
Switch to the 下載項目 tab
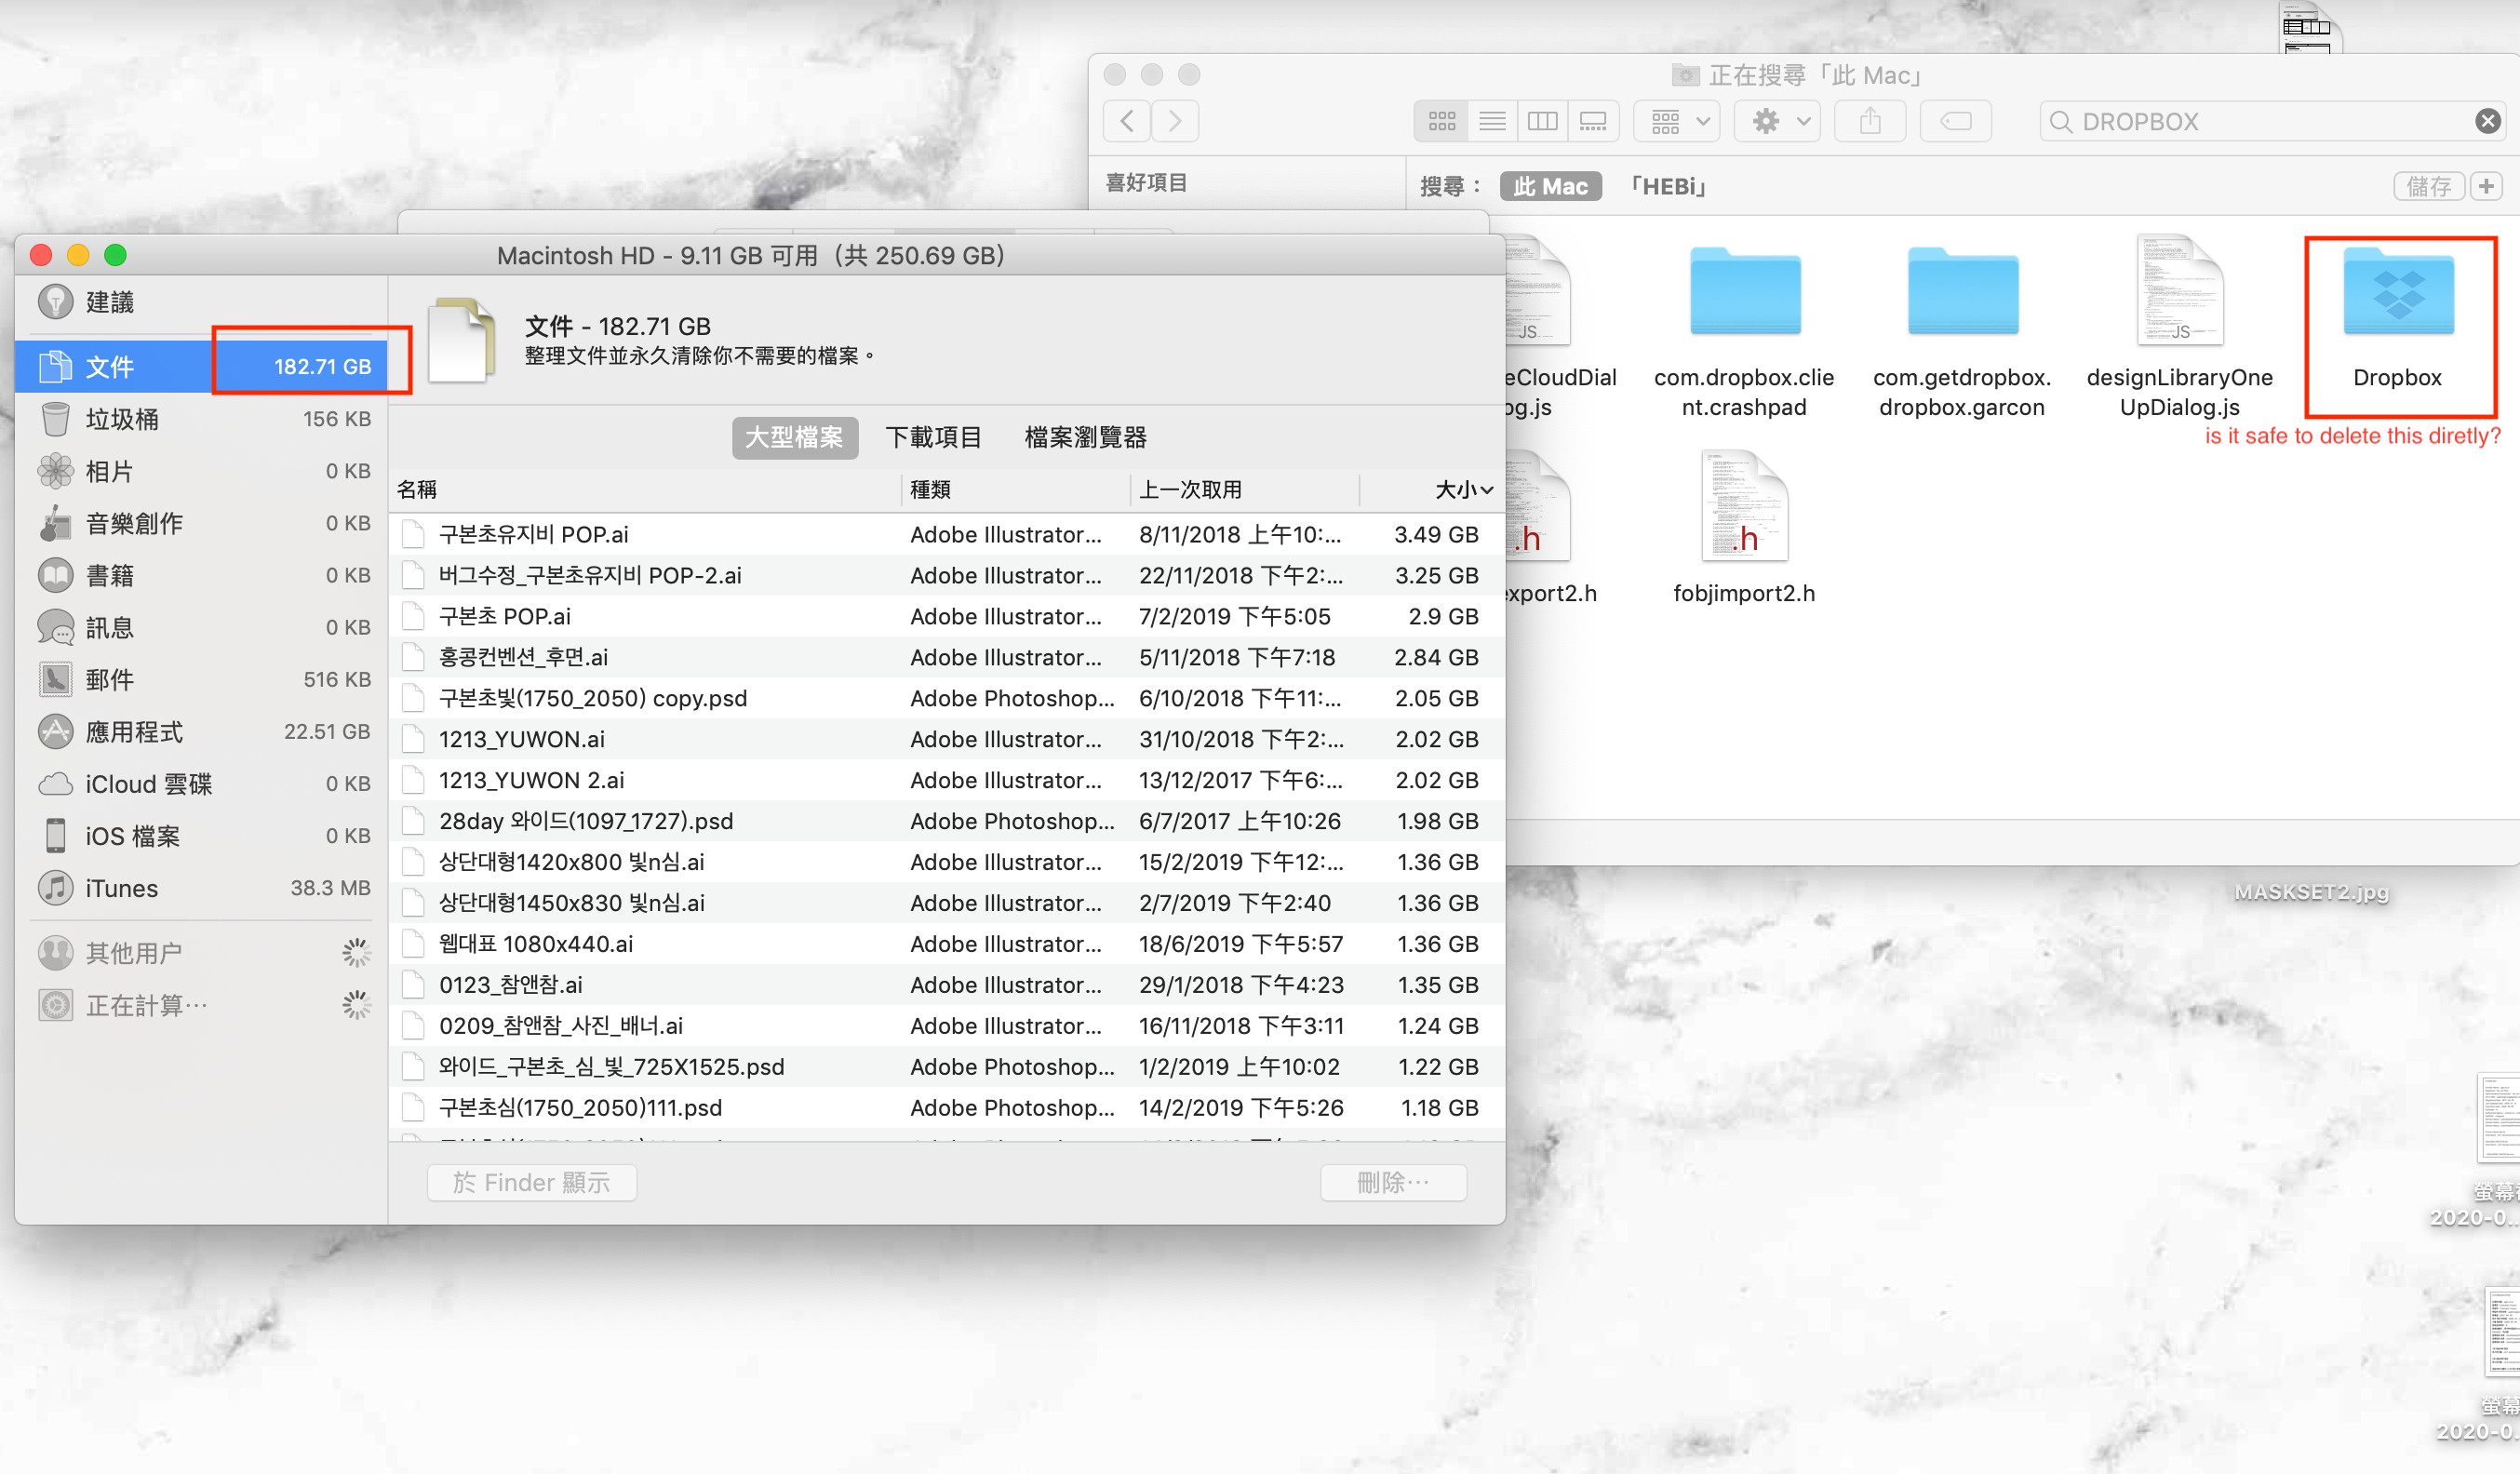(x=933, y=438)
